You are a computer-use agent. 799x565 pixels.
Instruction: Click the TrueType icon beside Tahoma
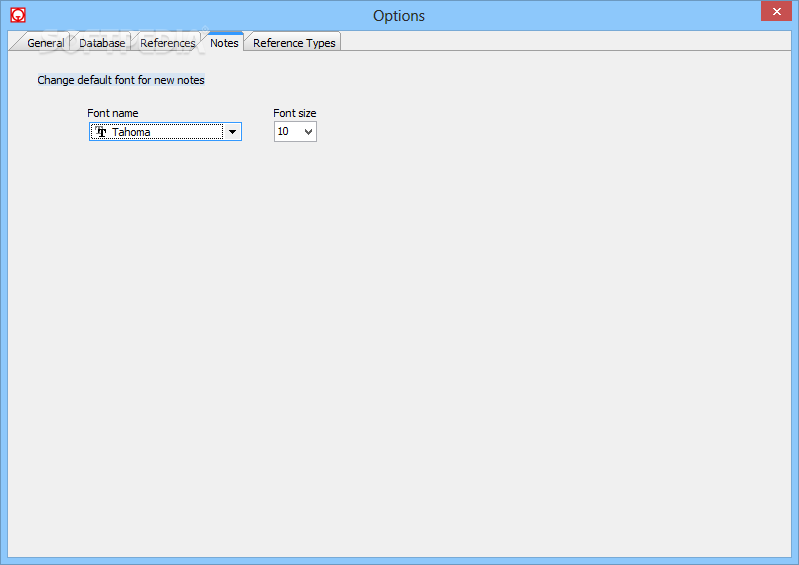click(x=101, y=132)
